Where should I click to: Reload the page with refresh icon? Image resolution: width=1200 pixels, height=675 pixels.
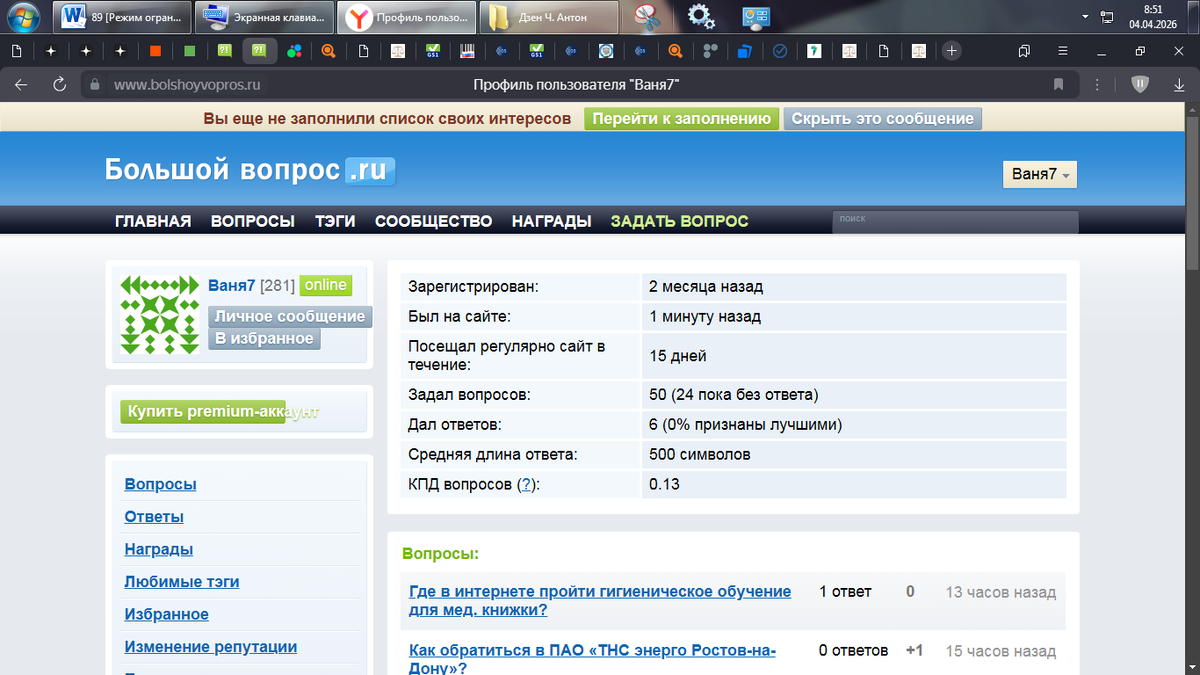point(60,85)
